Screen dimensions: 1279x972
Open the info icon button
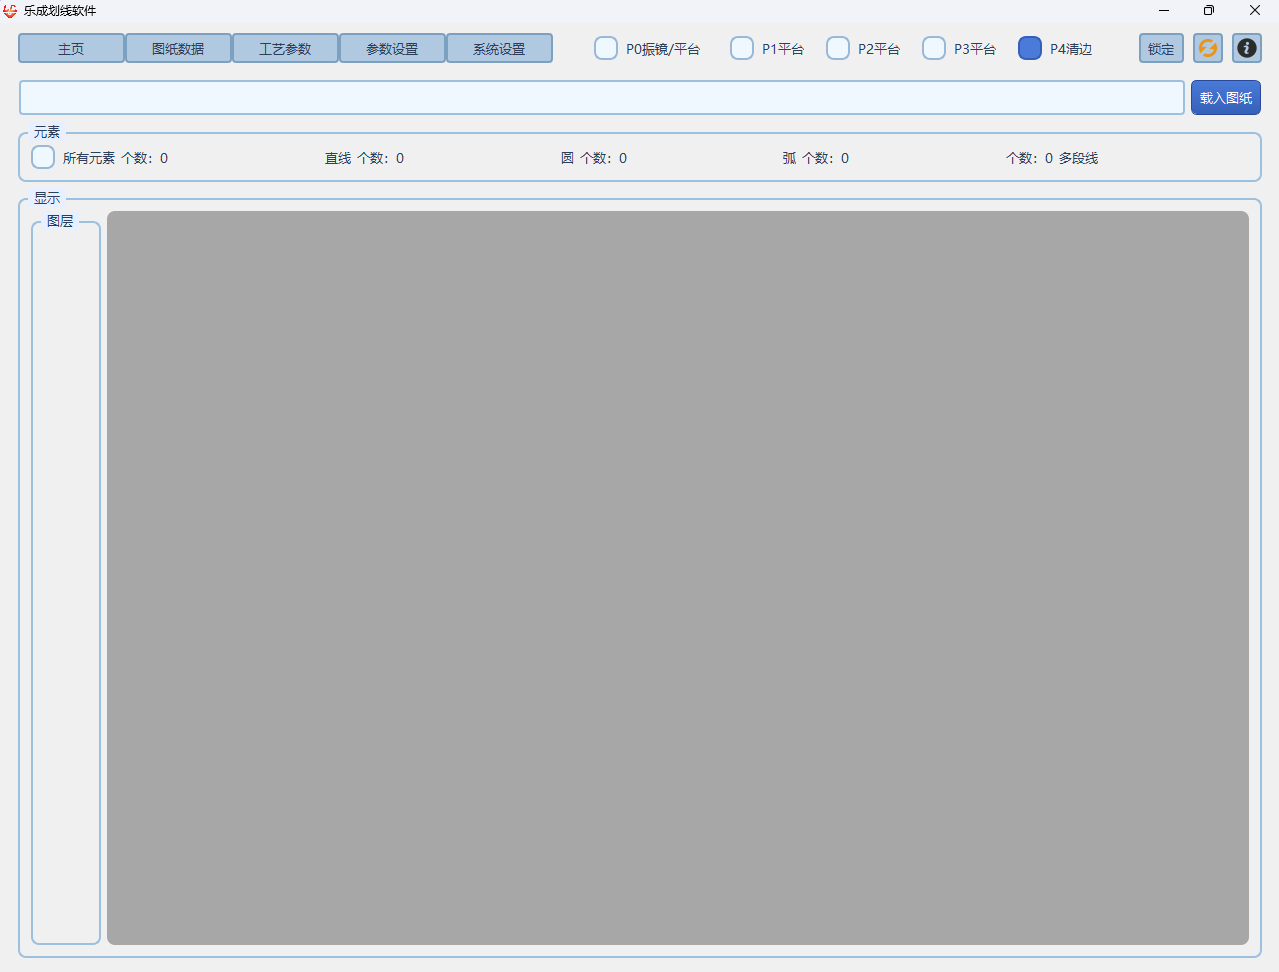pyautogui.click(x=1246, y=48)
